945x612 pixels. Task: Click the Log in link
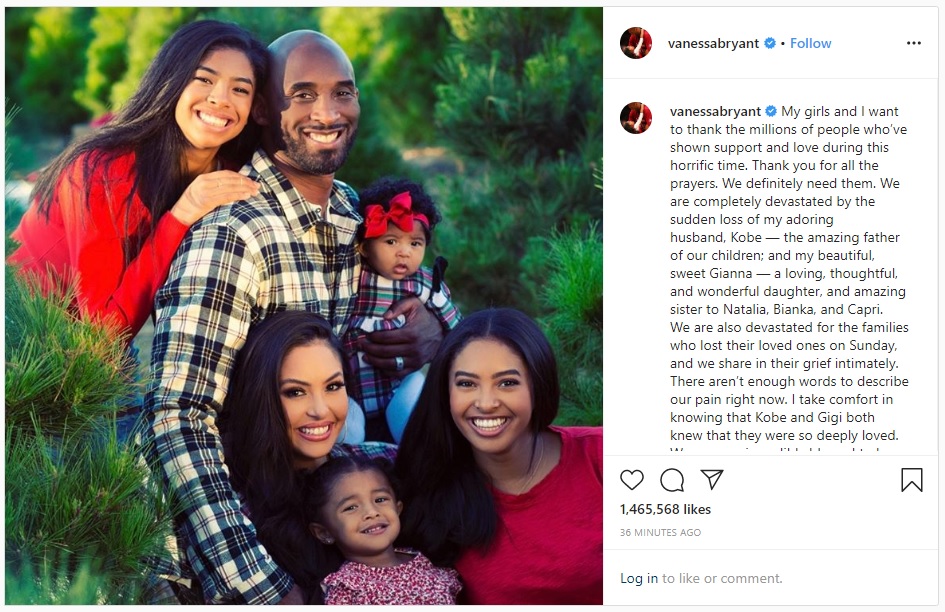tap(639, 578)
